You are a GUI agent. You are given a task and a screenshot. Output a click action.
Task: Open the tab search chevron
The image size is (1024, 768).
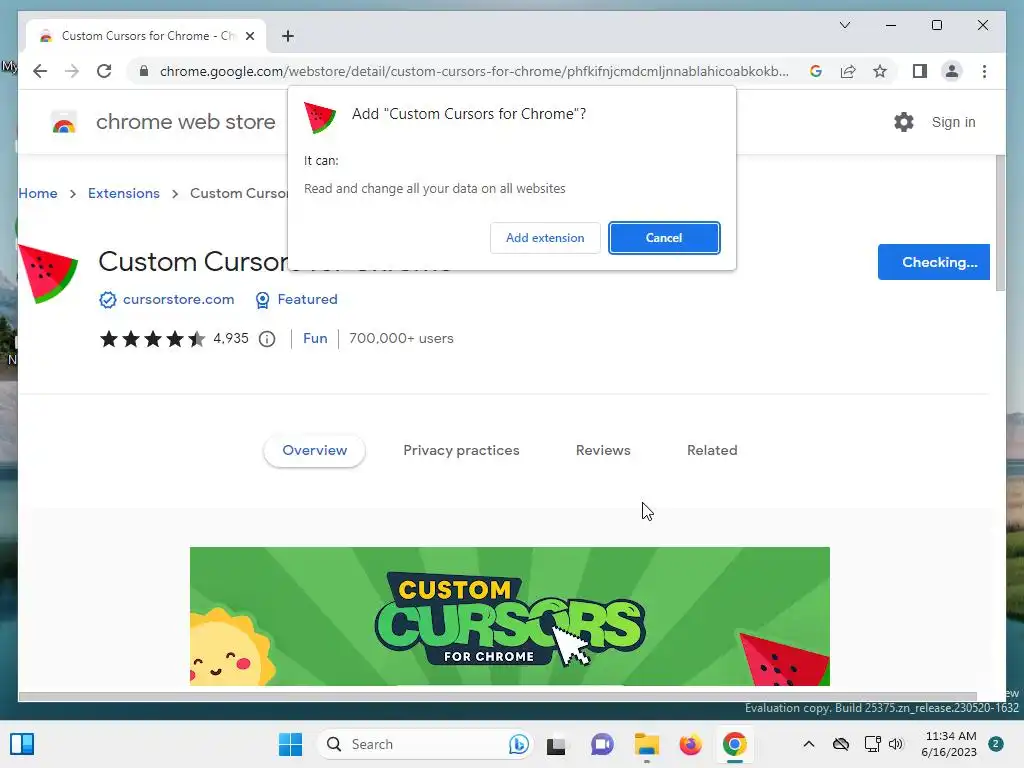844,25
